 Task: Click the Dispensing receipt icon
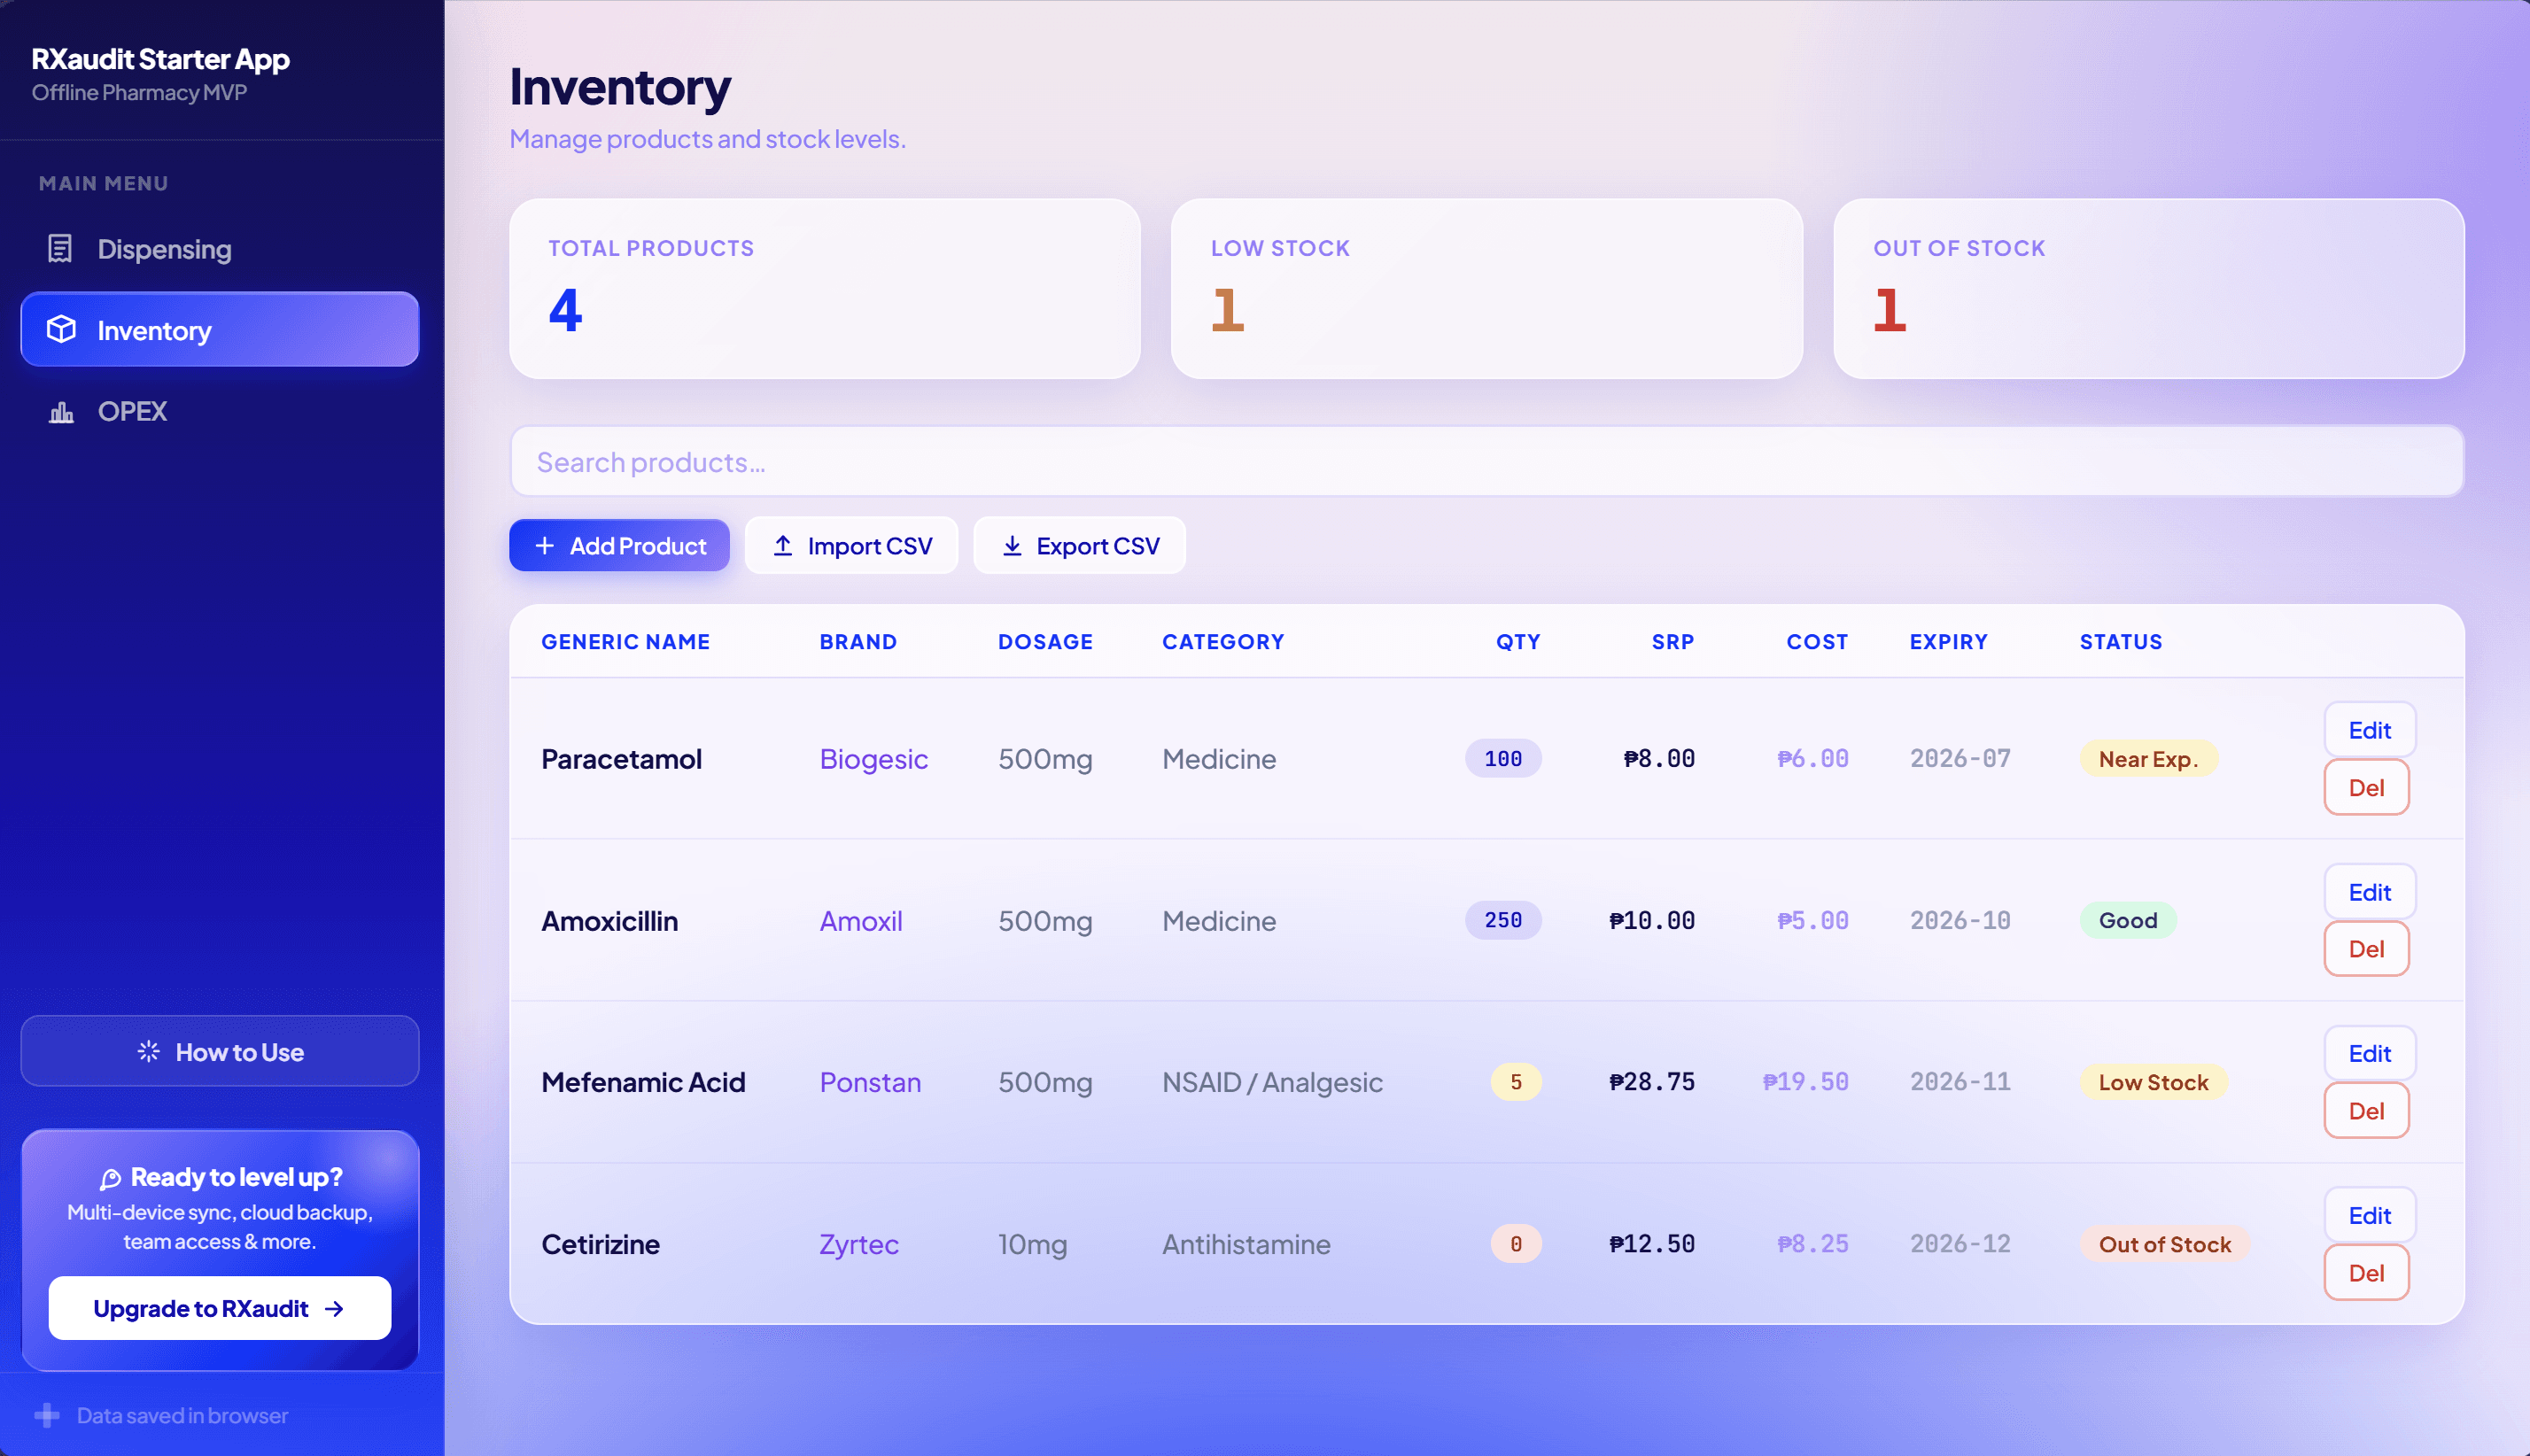point(60,249)
